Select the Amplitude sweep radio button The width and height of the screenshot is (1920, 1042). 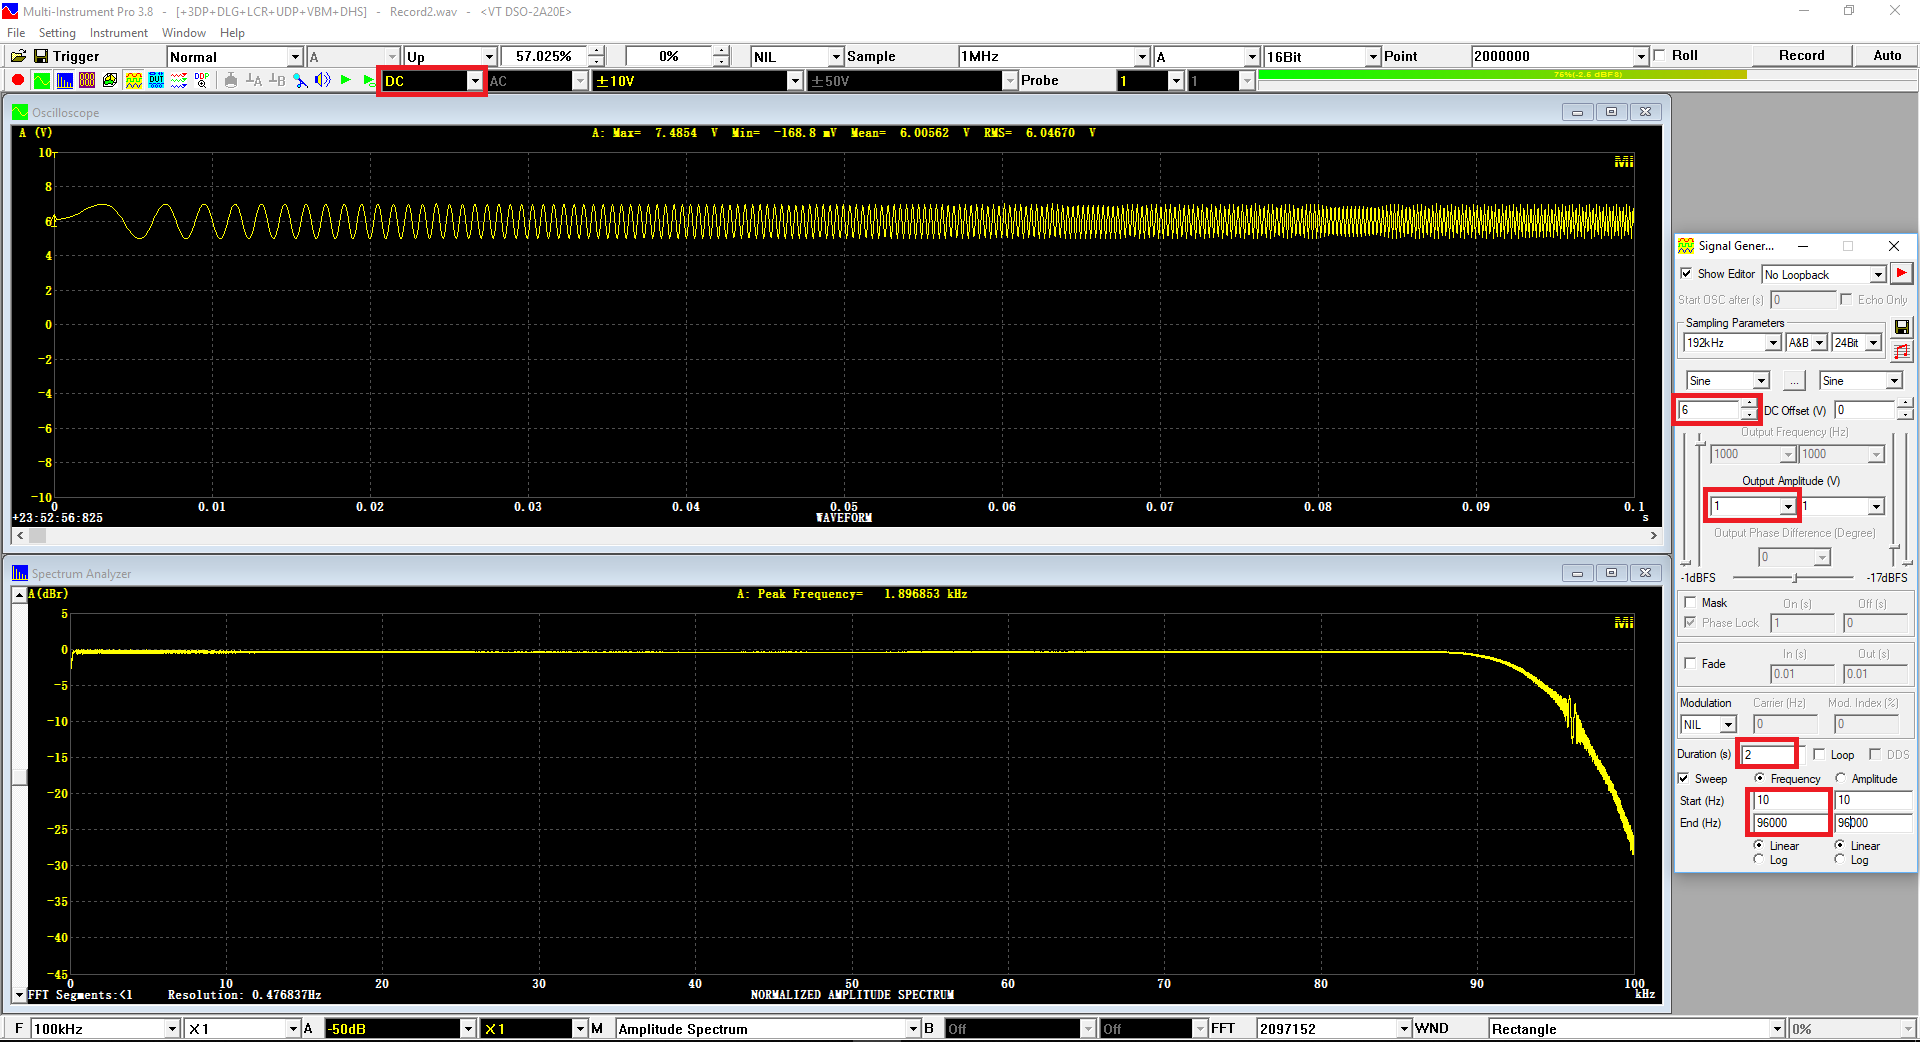pos(1840,778)
